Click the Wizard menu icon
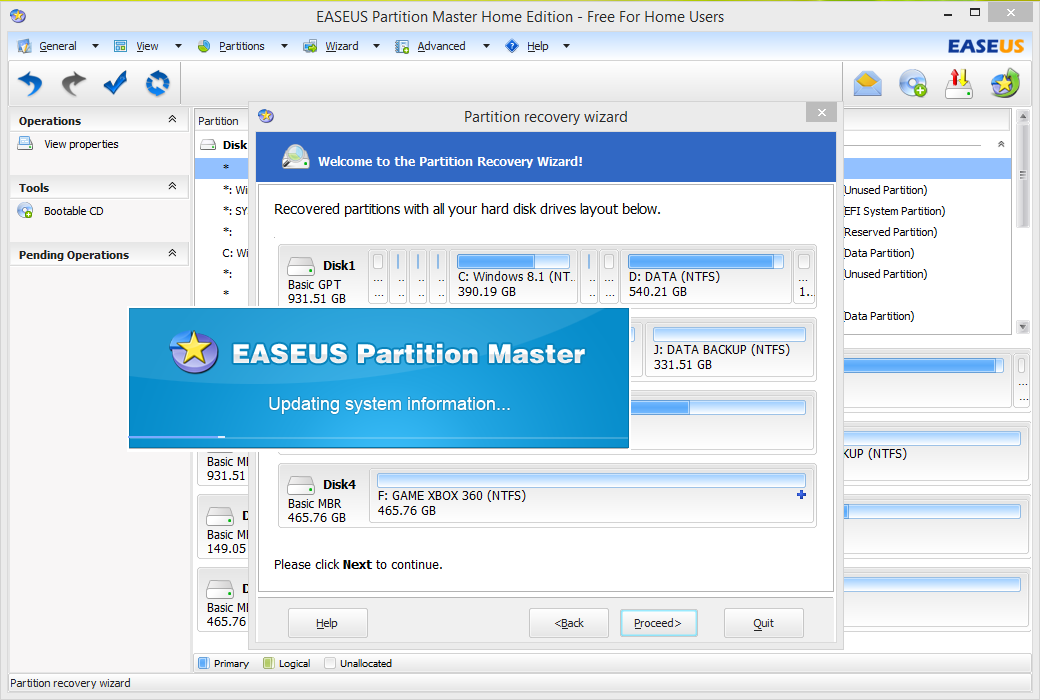The width and height of the screenshot is (1040, 700). (310, 46)
